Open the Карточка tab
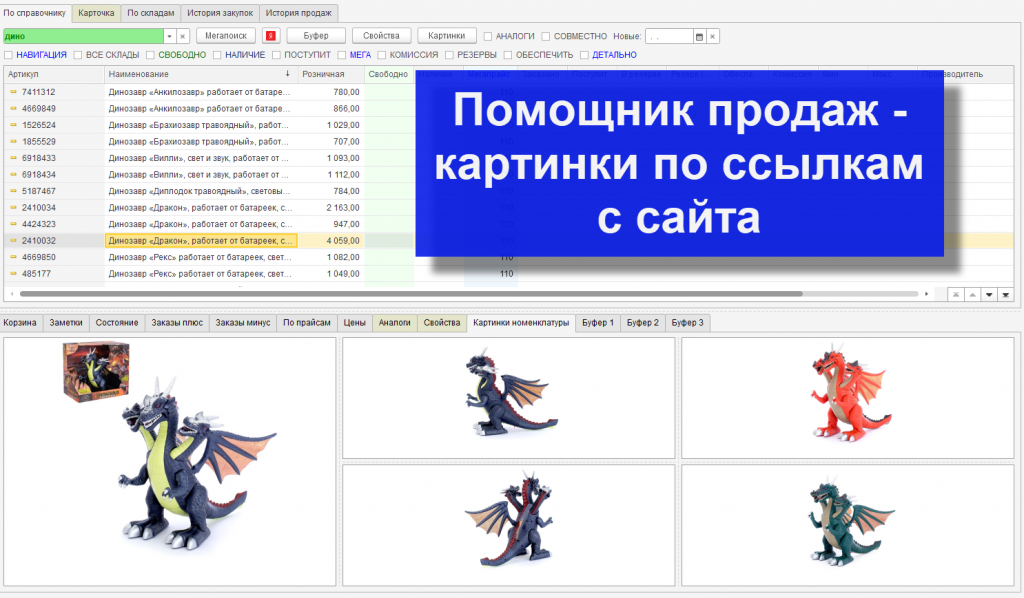The width and height of the screenshot is (1024, 598). pyautogui.click(x=96, y=13)
